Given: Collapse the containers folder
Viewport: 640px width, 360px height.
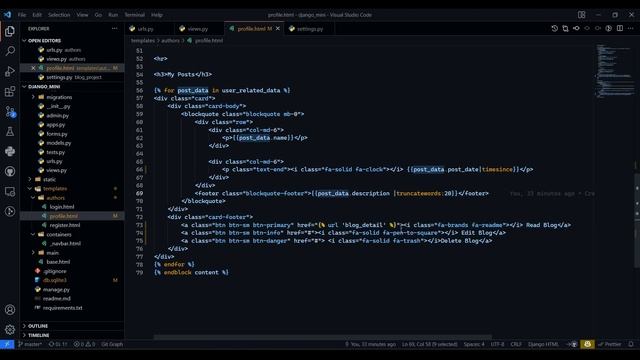Looking at the screenshot, I should pos(58,235).
